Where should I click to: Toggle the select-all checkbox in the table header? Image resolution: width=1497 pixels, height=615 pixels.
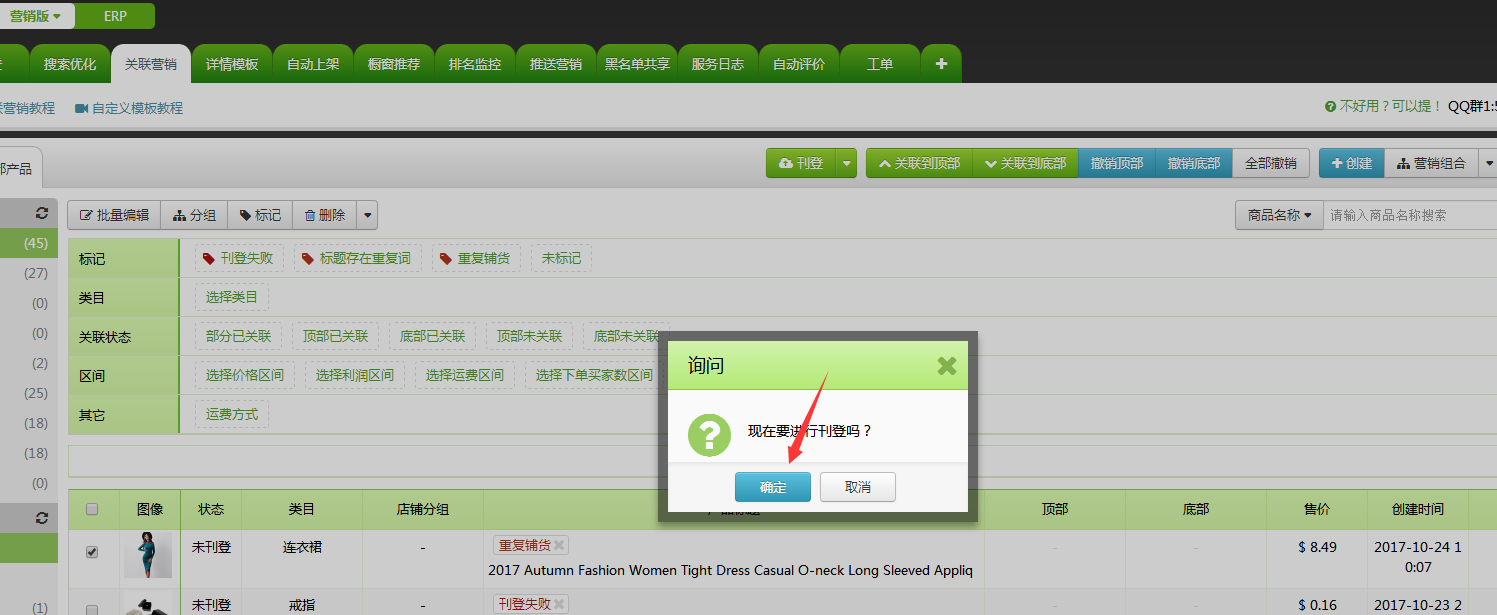coord(92,509)
